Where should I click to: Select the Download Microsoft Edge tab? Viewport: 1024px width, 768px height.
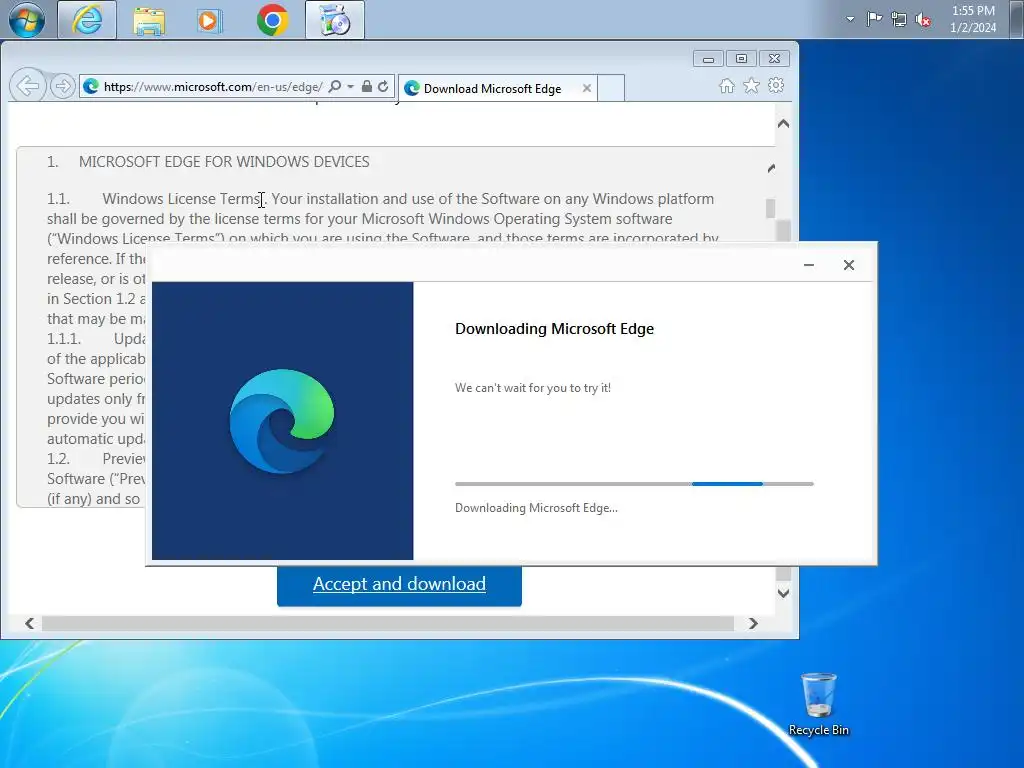[491, 88]
